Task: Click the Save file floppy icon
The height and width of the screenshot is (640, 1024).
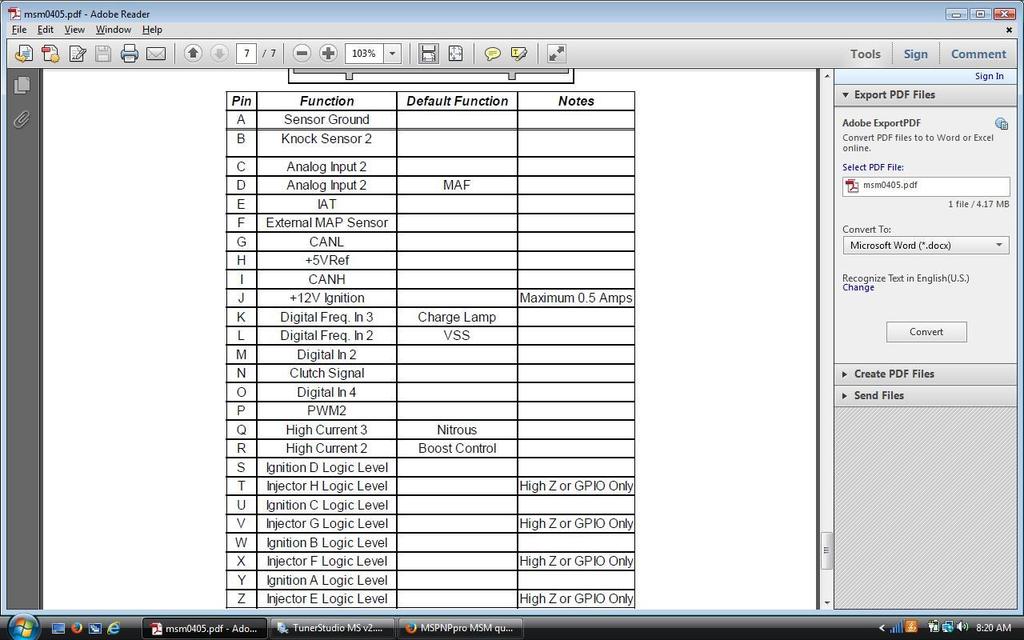Action: tap(103, 54)
